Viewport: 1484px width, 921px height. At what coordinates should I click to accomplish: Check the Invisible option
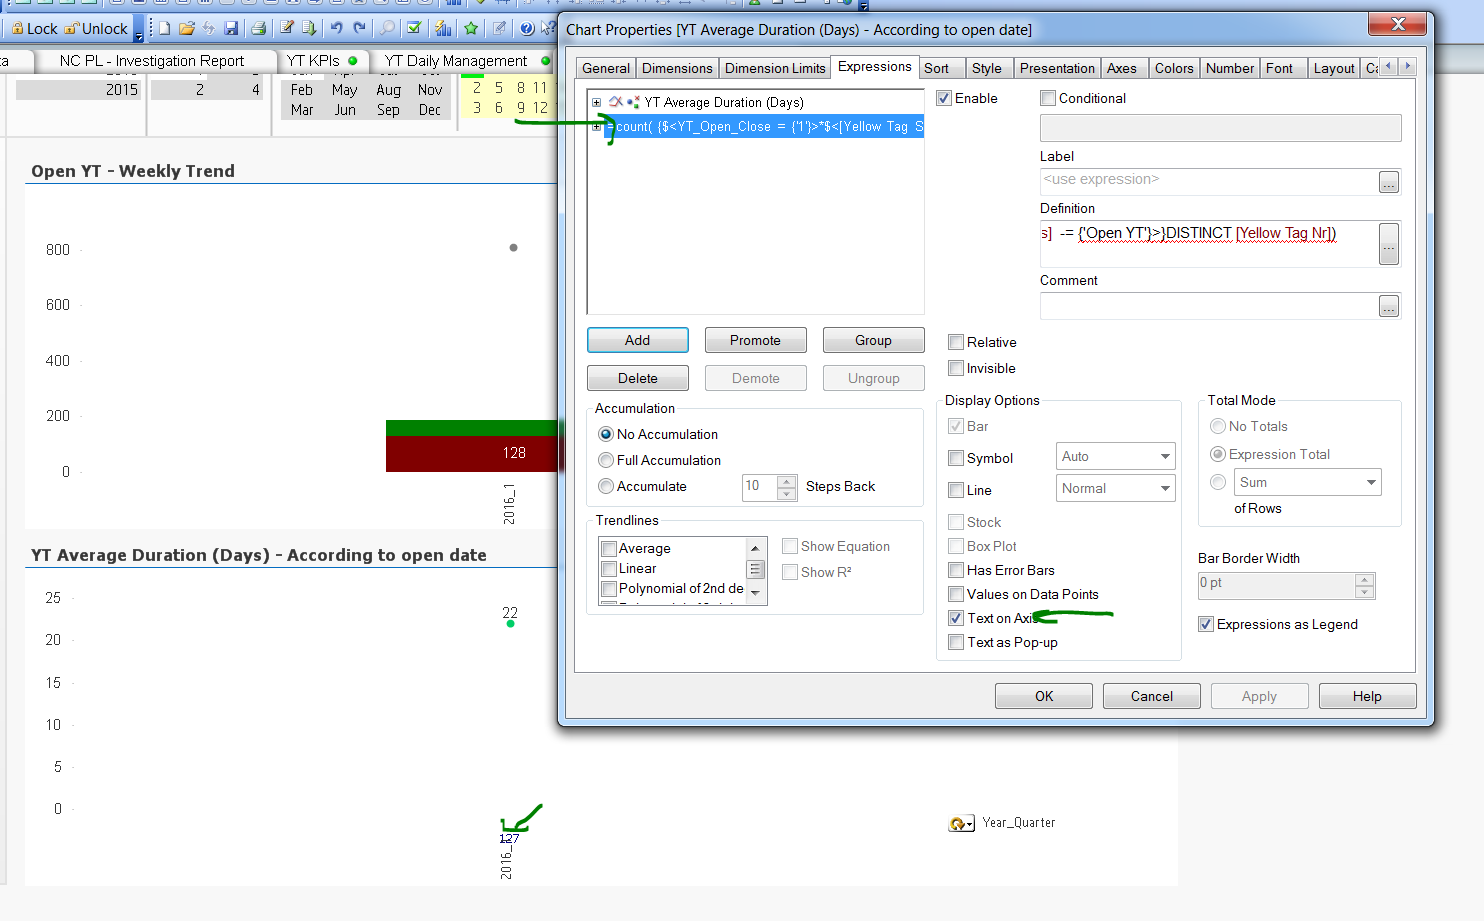click(x=956, y=368)
